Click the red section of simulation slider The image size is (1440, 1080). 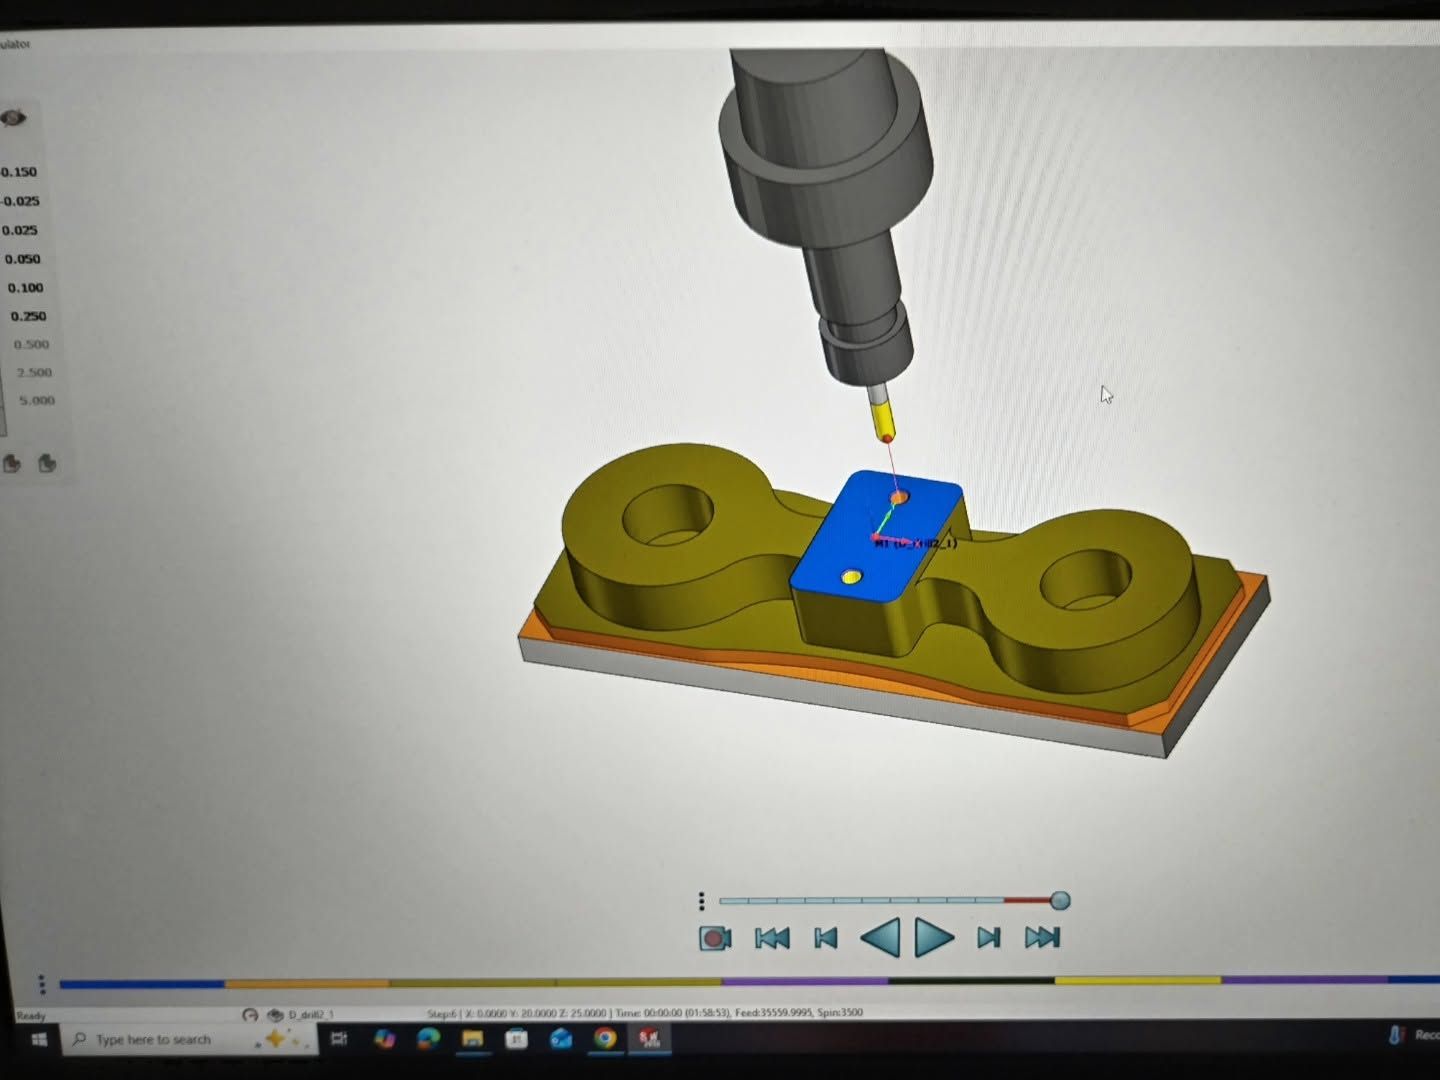[1027, 901]
